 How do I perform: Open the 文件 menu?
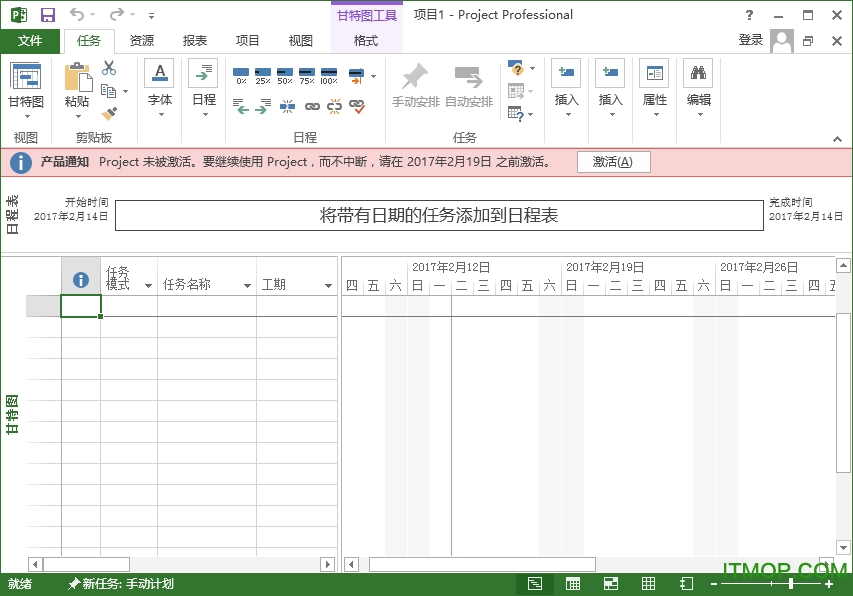(31, 41)
